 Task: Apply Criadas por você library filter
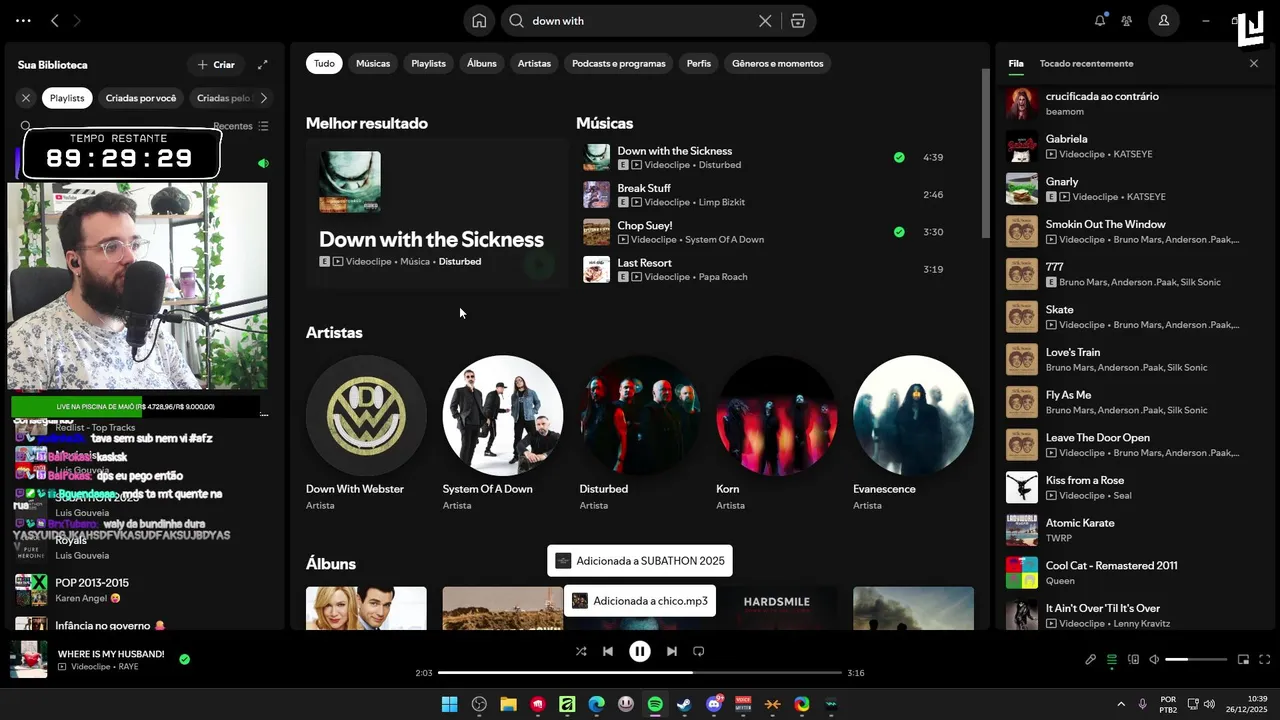tap(141, 98)
